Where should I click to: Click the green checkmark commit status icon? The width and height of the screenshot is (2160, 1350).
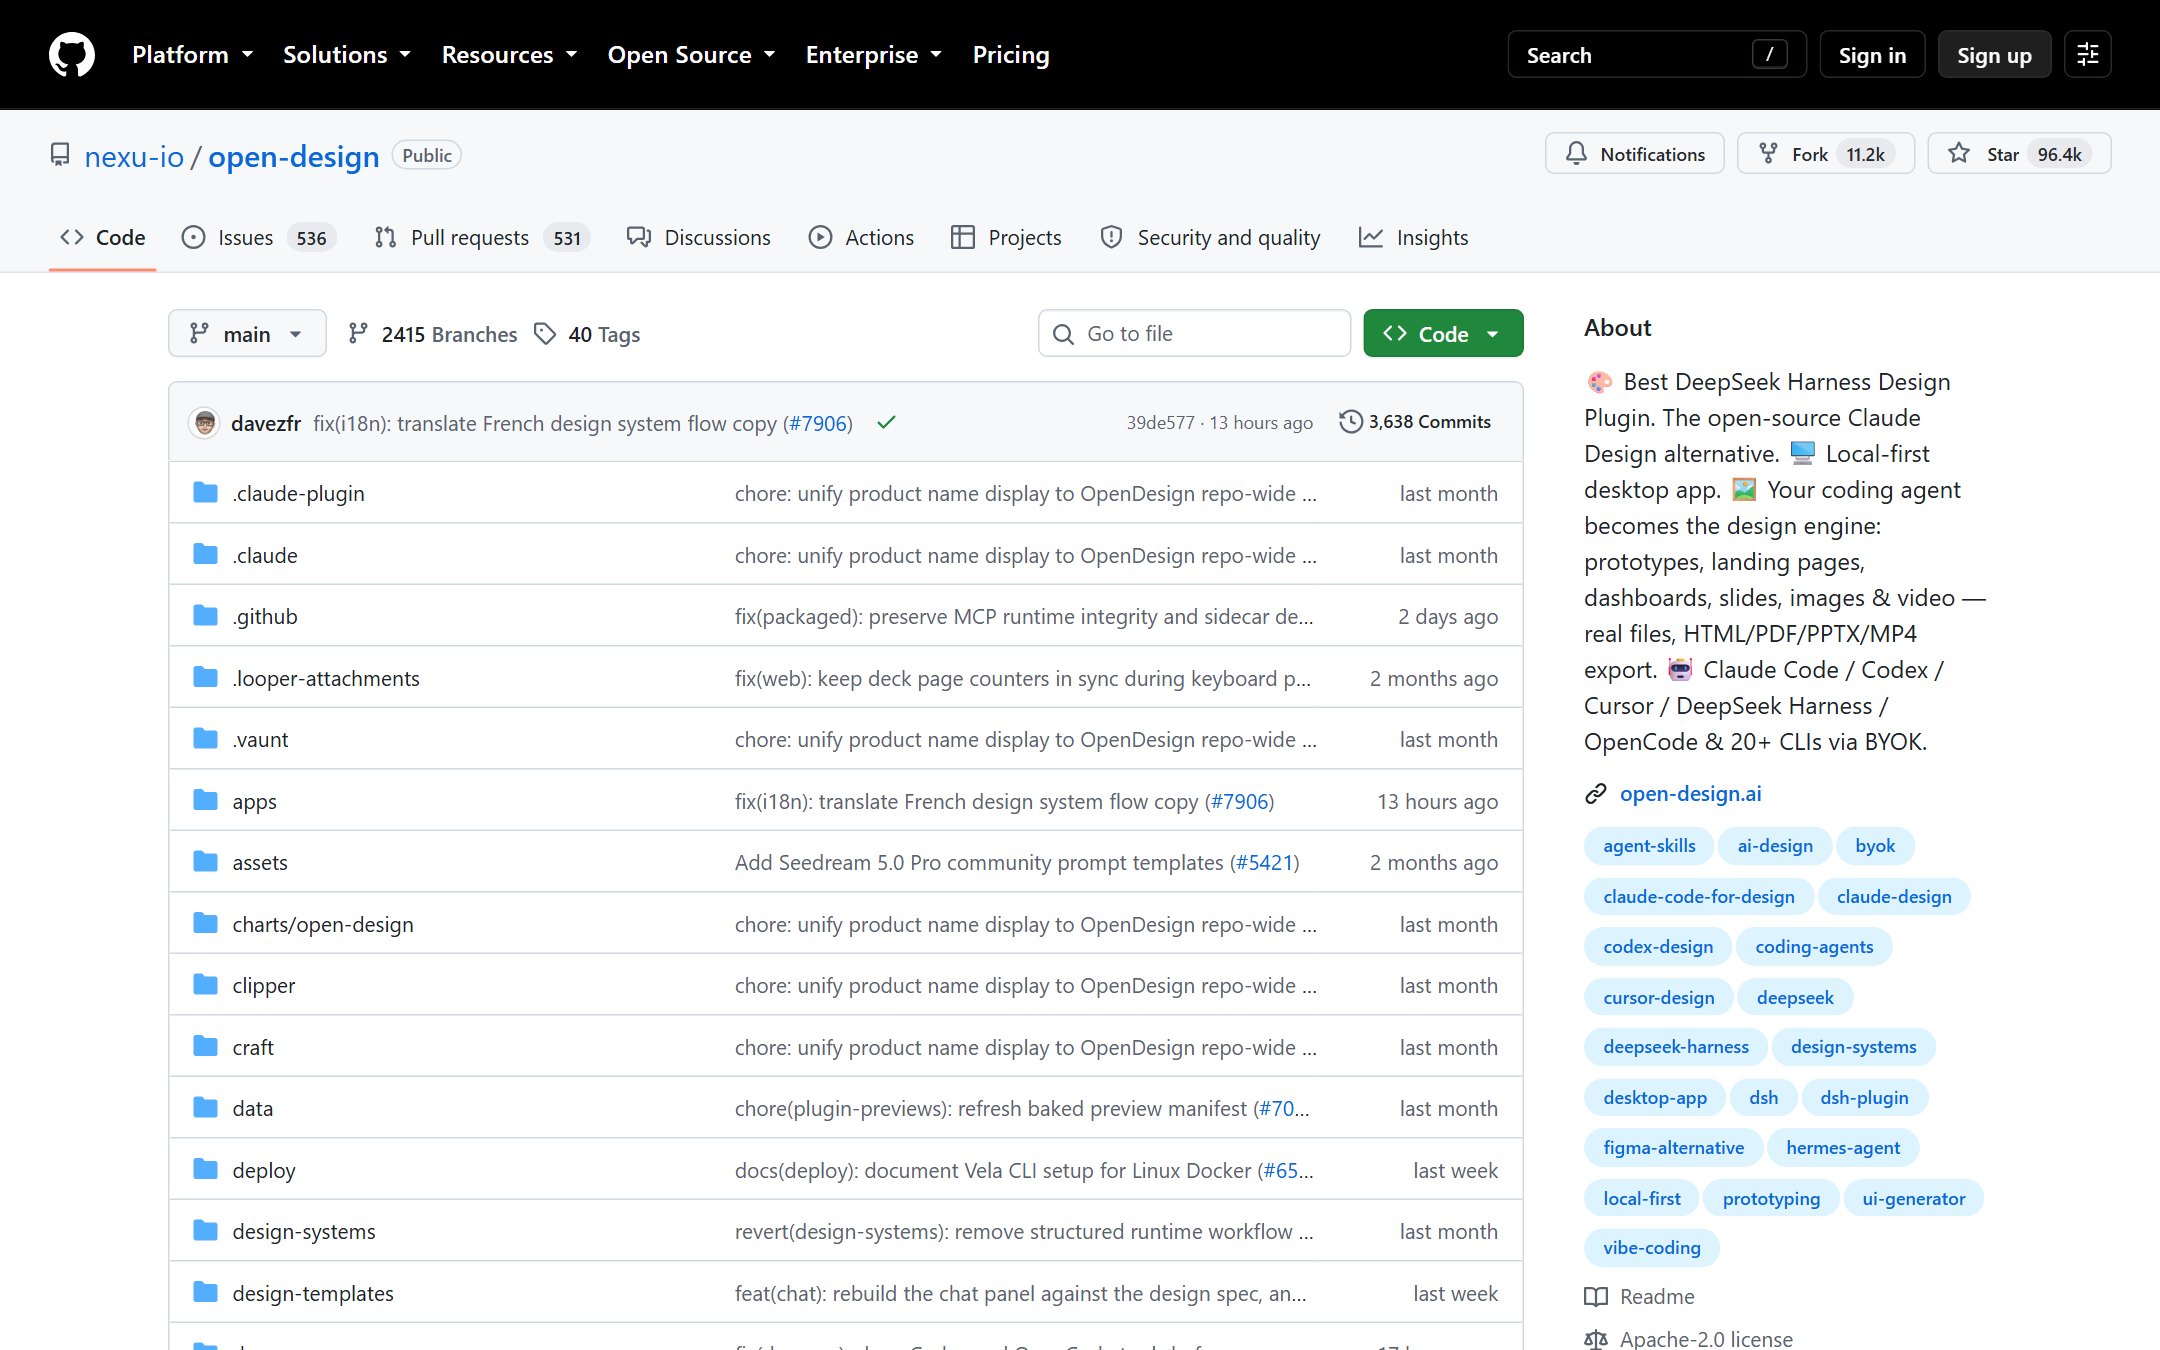click(x=885, y=423)
